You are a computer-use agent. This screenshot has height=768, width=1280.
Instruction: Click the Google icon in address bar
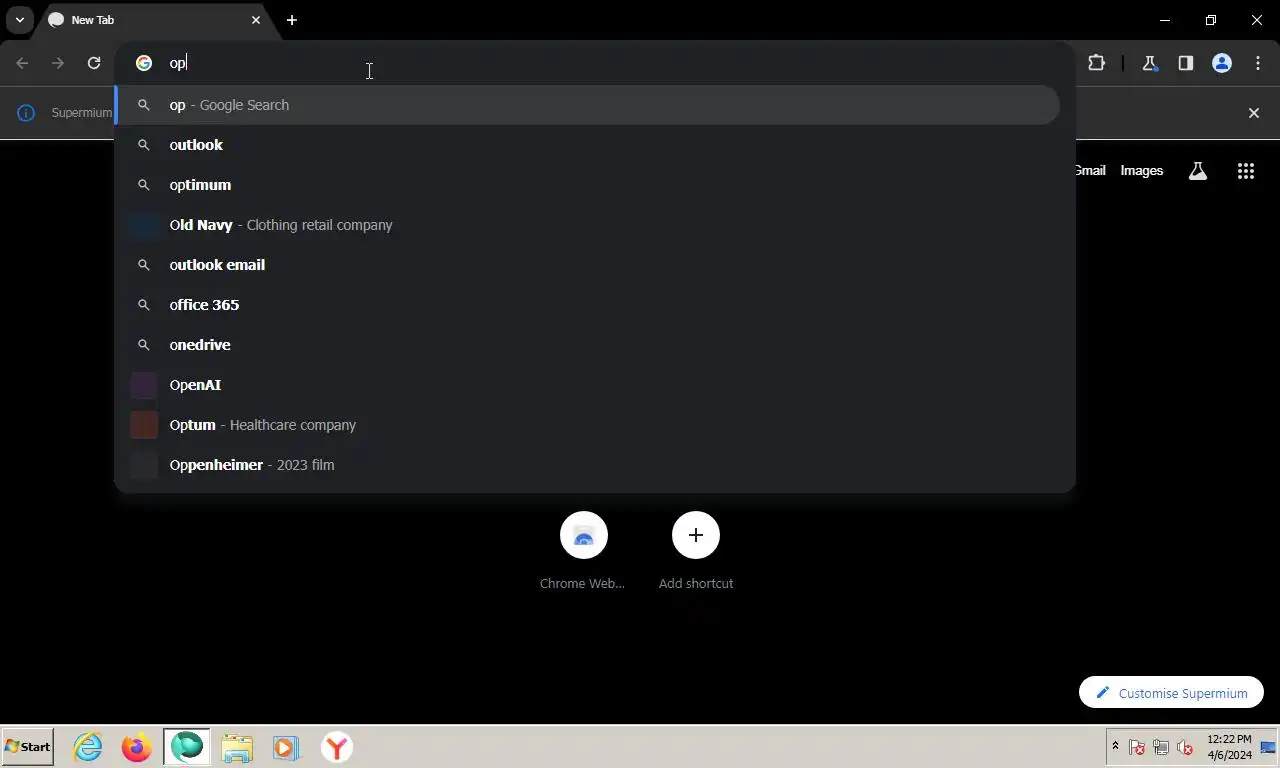click(144, 63)
